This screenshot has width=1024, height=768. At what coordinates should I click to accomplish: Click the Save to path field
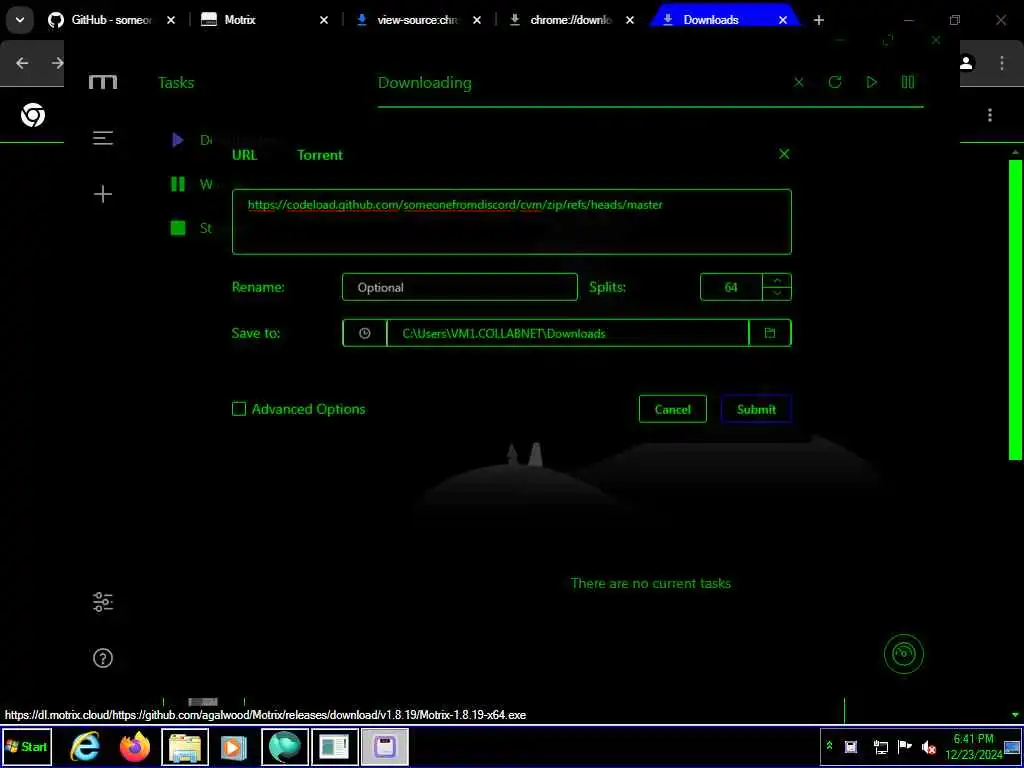568,333
